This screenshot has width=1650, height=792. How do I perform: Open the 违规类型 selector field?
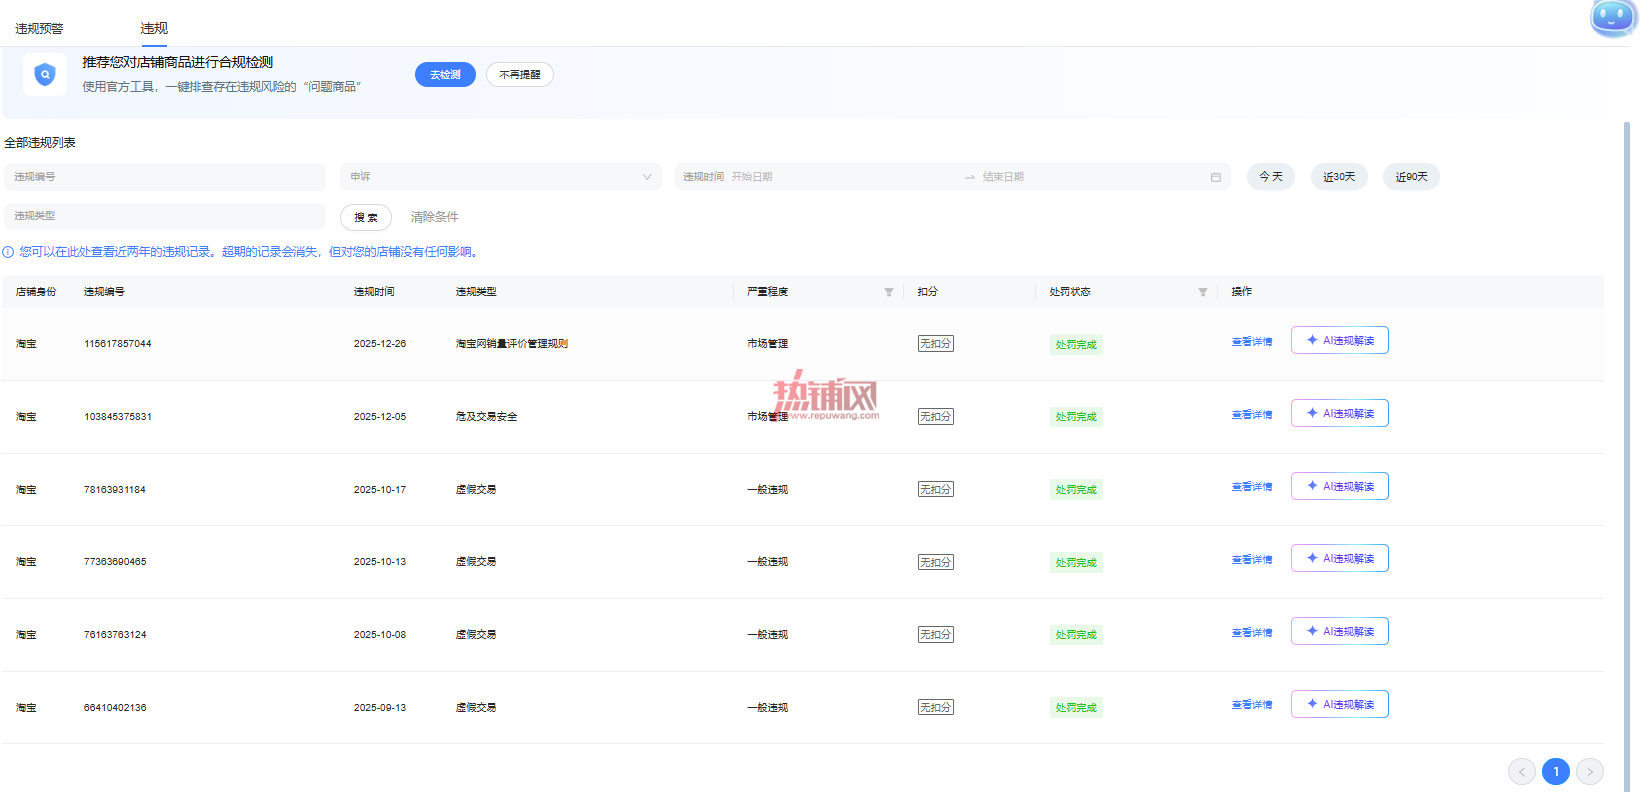pos(165,216)
